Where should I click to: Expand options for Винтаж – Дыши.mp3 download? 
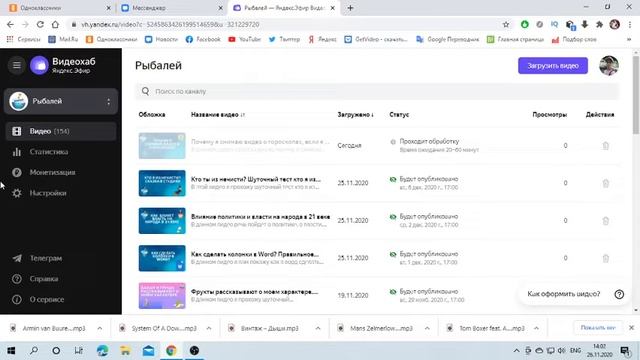[318, 328]
